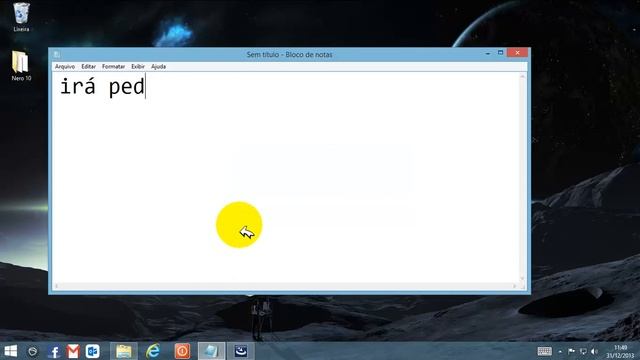Open File Explorer from the taskbar
Image resolution: width=640 pixels, height=360 pixels.
coord(124,351)
